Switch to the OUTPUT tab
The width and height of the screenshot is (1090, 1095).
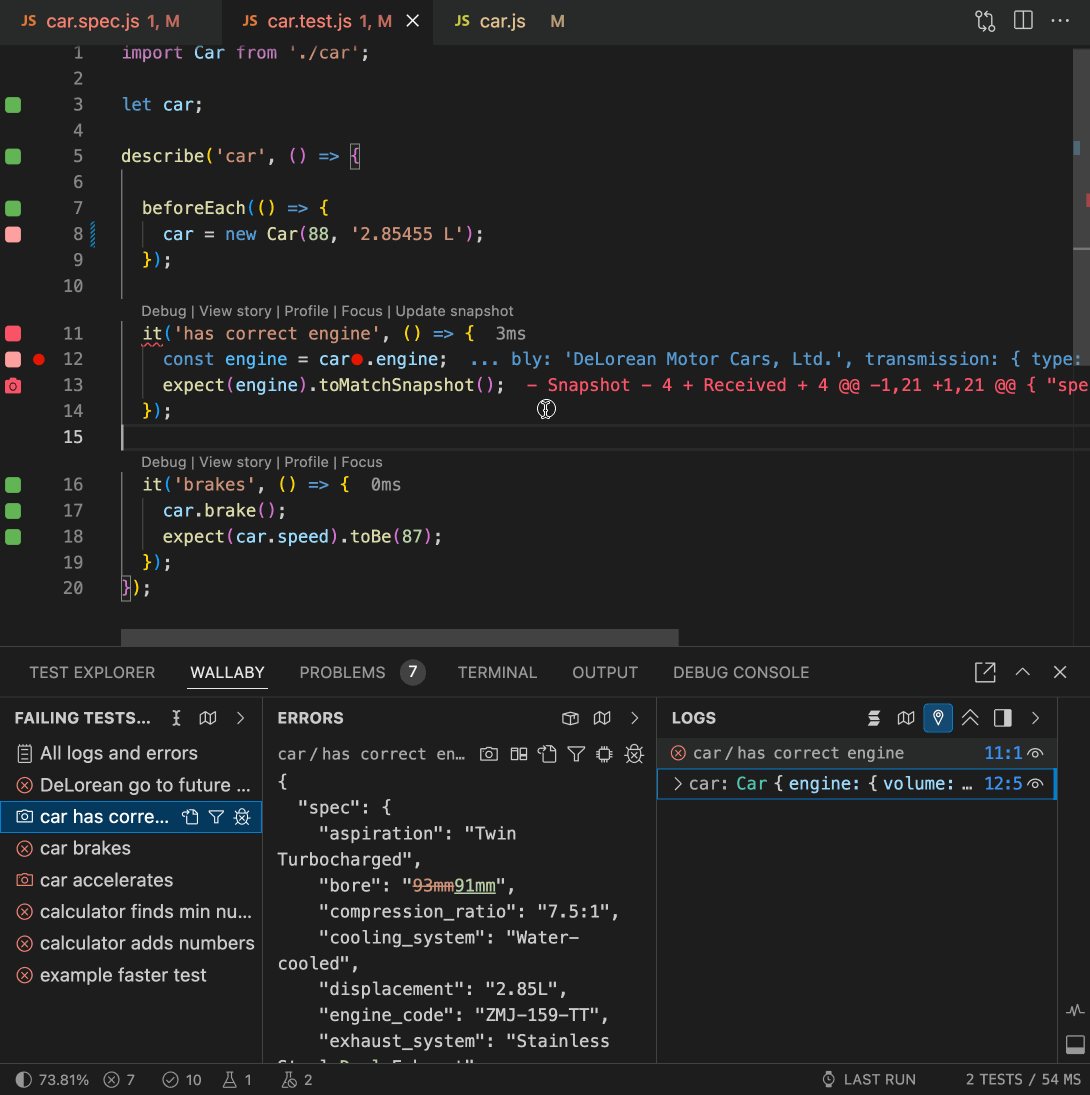tap(605, 673)
